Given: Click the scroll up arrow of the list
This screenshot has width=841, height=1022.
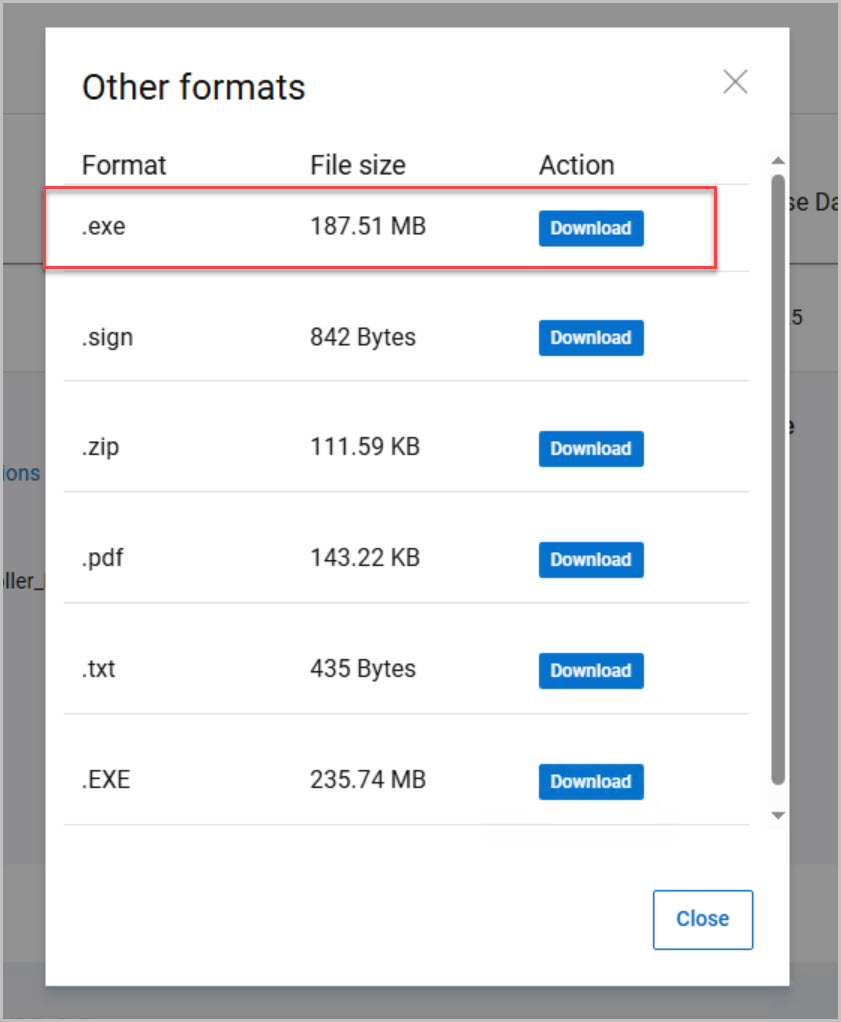Looking at the screenshot, I should (x=778, y=161).
